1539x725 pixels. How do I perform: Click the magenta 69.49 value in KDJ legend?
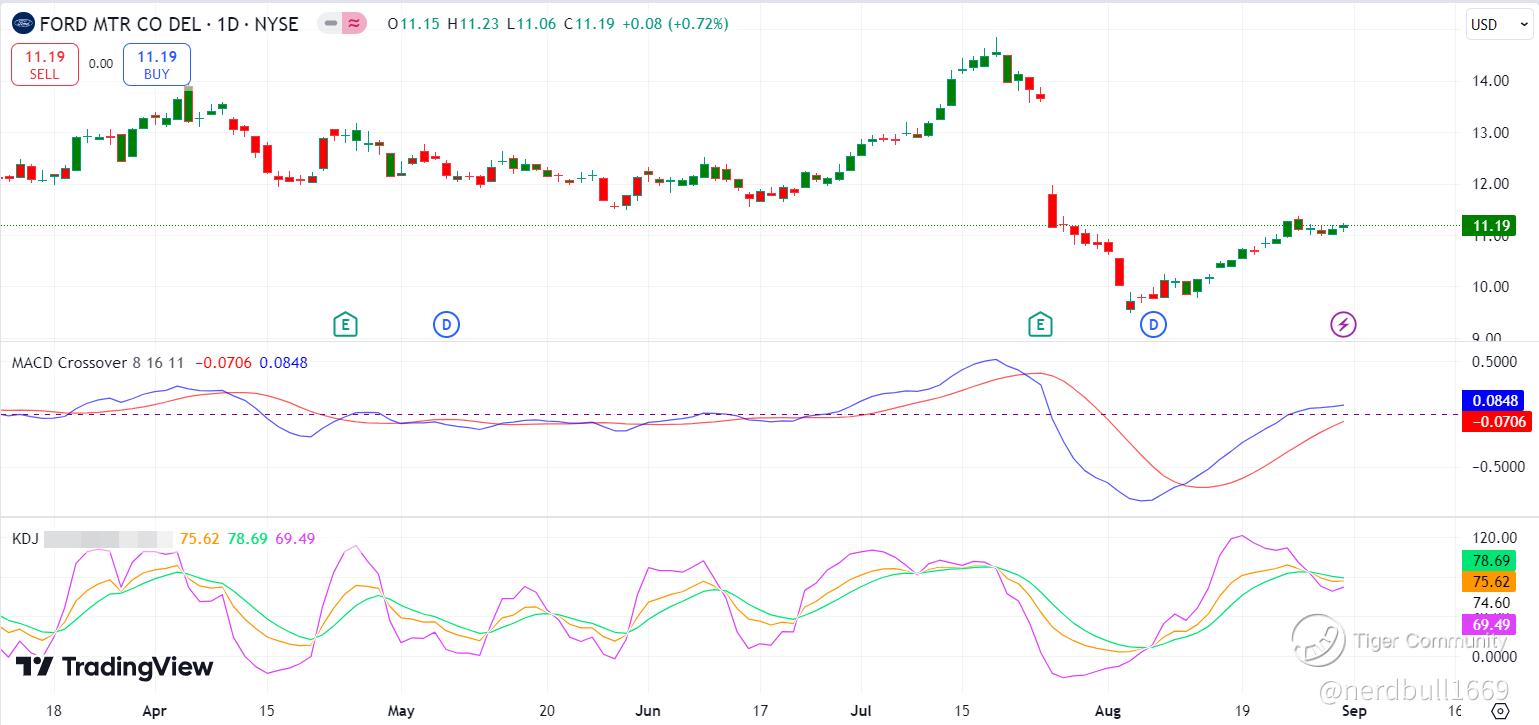point(295,538)
